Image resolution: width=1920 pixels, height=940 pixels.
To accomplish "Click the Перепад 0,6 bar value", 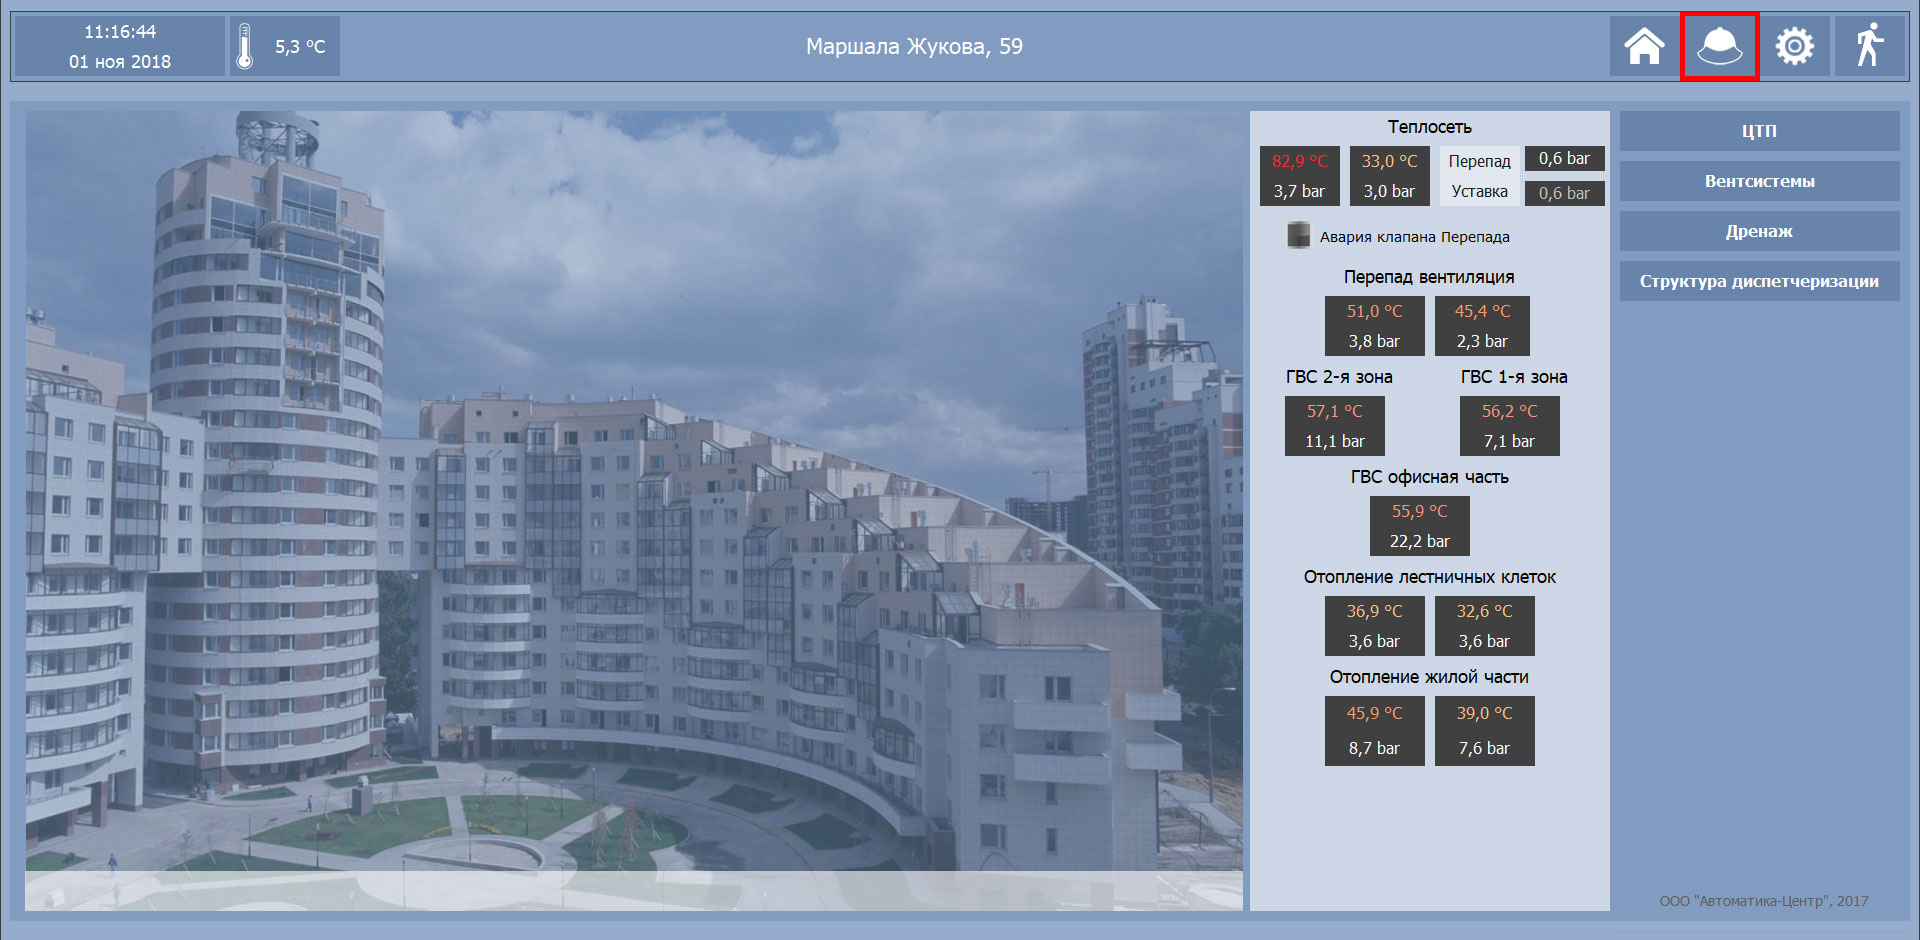I will tap(1564, 159).
